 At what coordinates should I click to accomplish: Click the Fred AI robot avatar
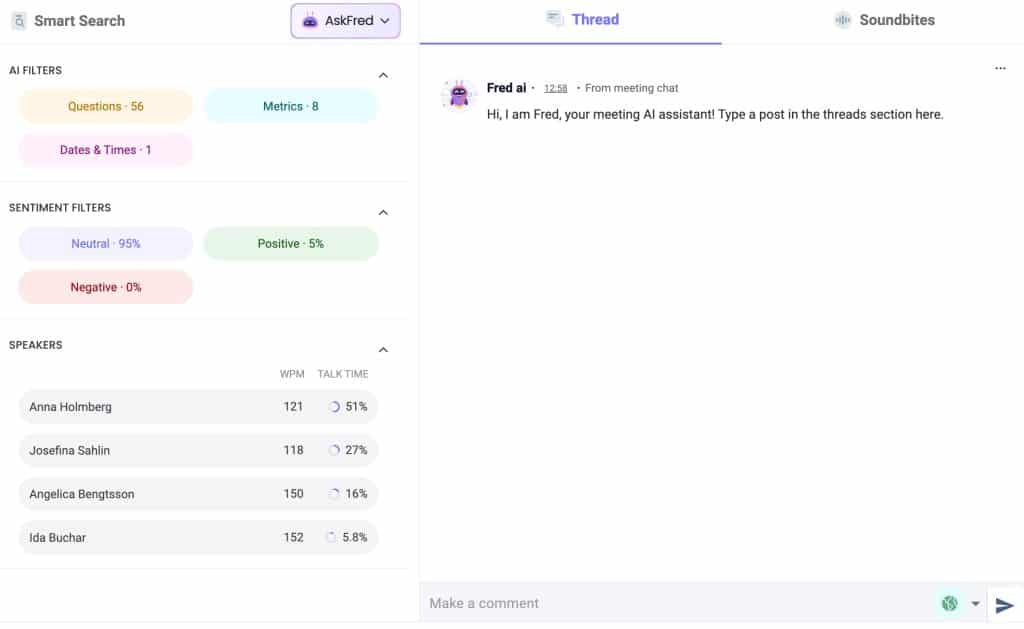[x=459, y=95]
